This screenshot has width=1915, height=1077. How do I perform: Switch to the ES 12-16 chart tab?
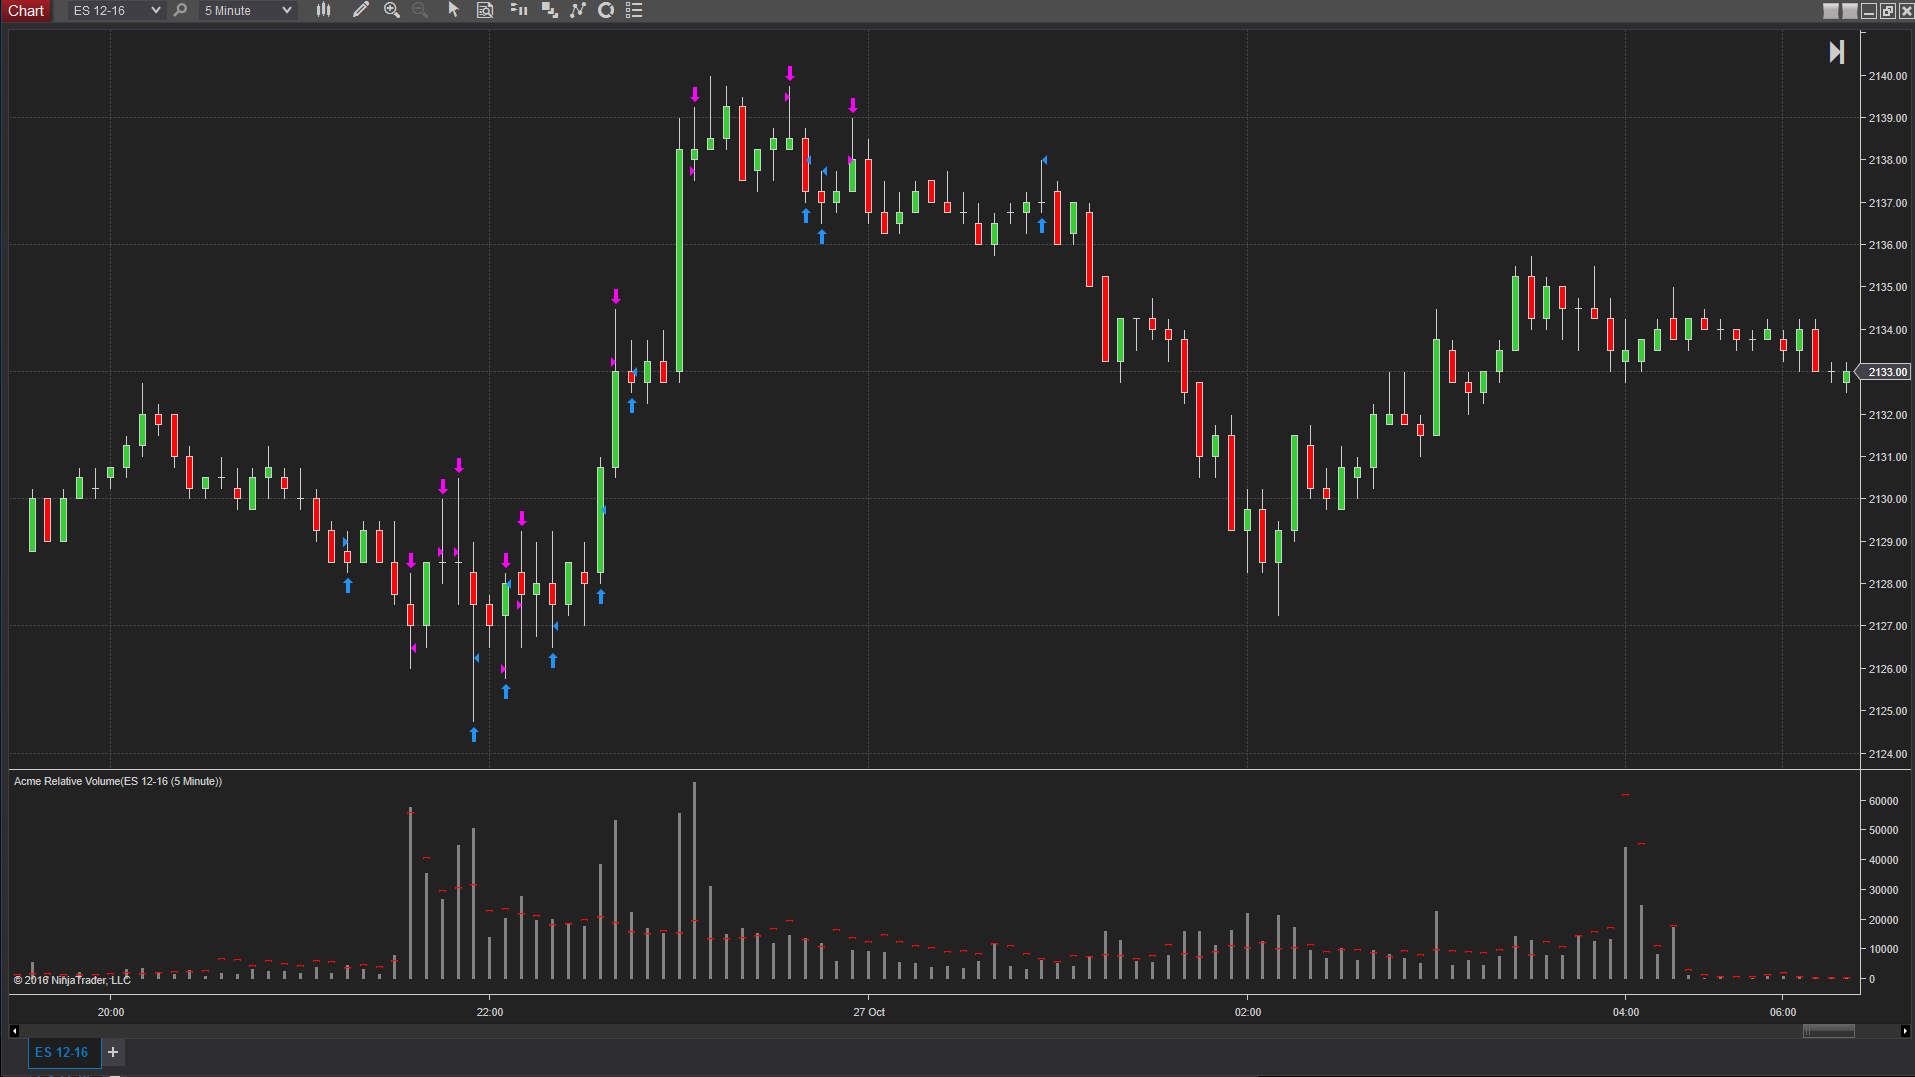tap(62, 1052)
